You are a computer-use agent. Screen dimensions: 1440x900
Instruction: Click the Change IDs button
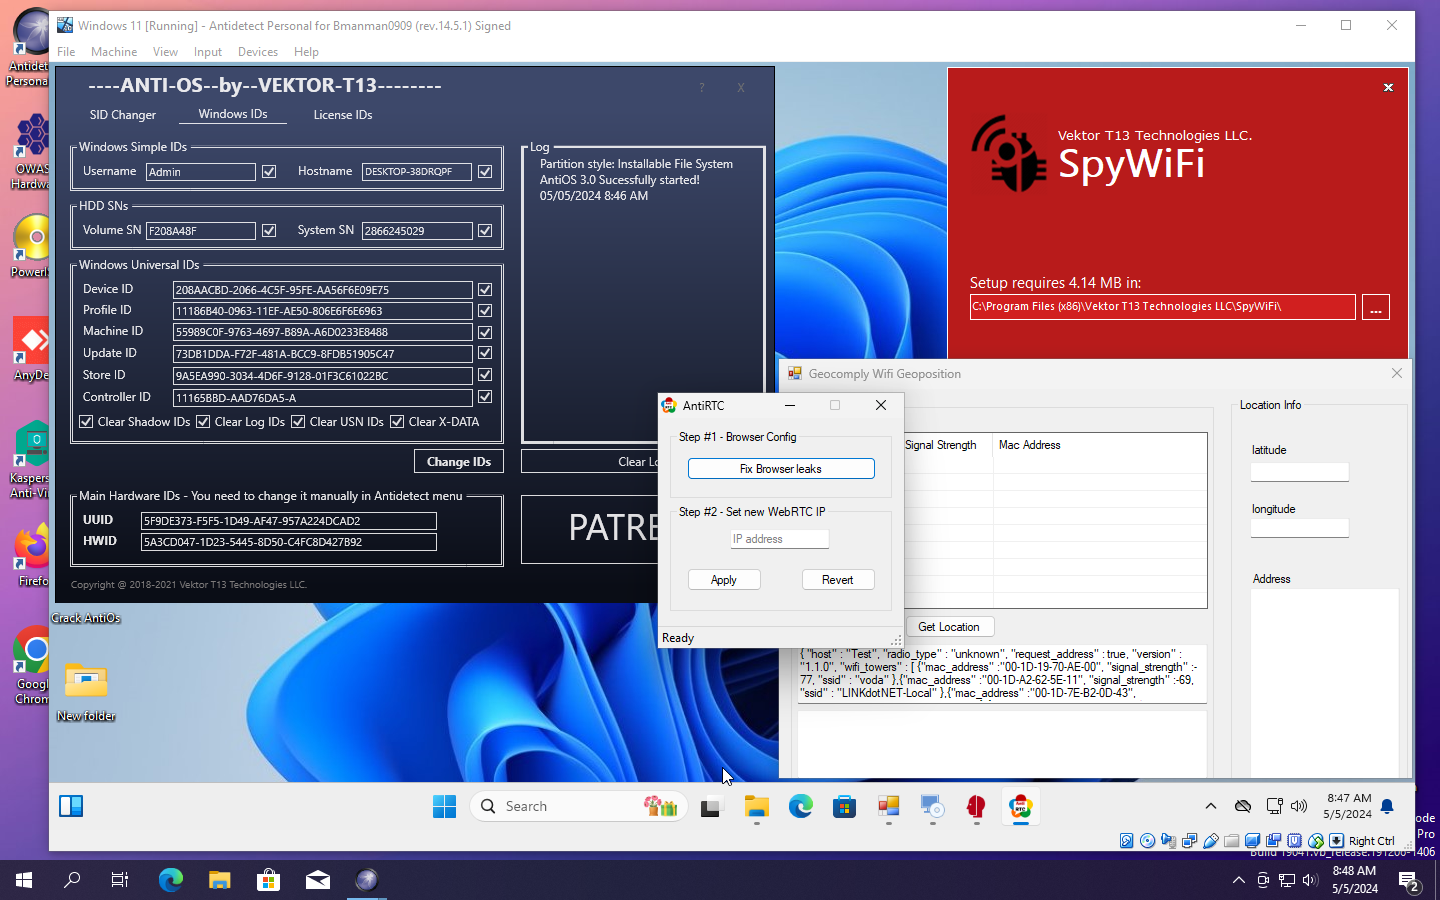point(459,462)
